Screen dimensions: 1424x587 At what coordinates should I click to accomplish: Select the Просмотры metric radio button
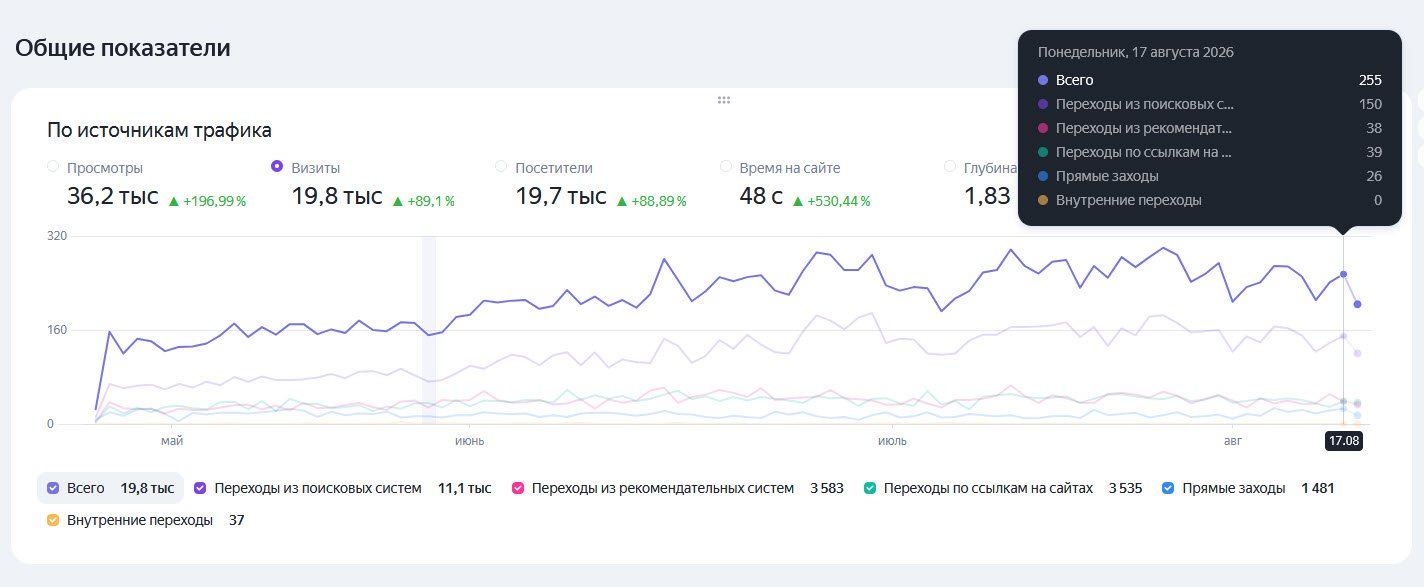pos(53,167)
